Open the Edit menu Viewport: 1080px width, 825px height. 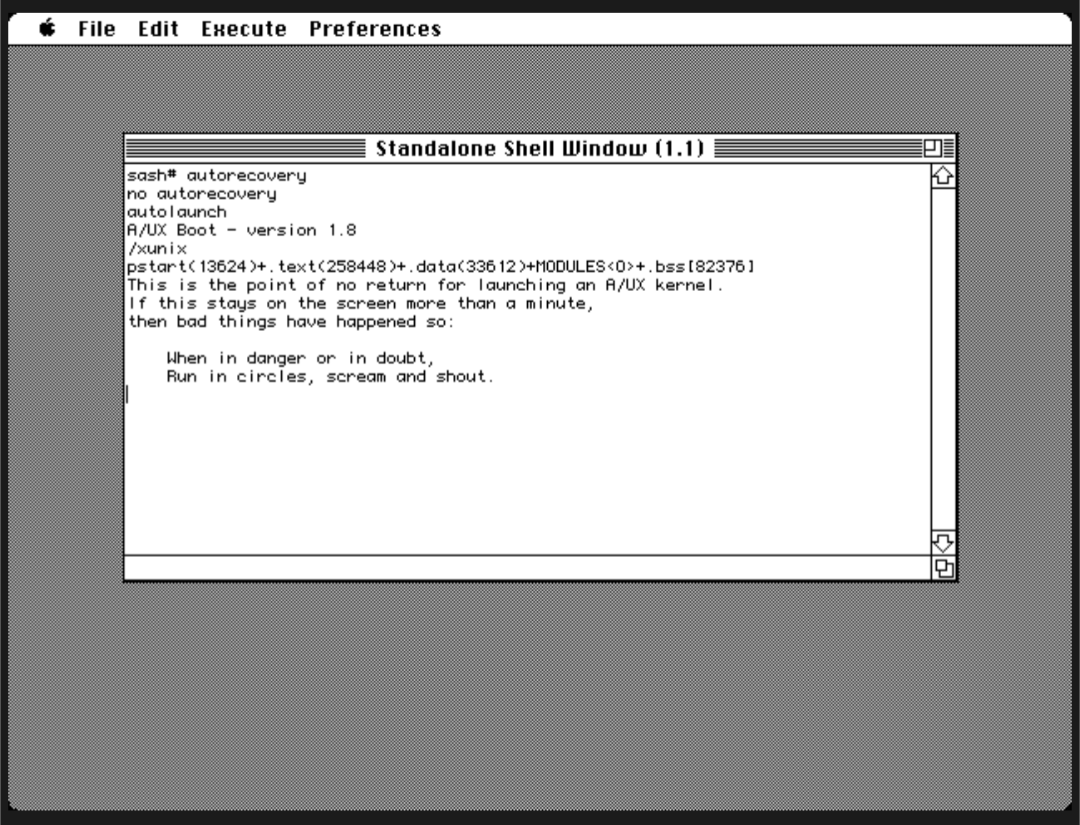[x=158, y=29]
